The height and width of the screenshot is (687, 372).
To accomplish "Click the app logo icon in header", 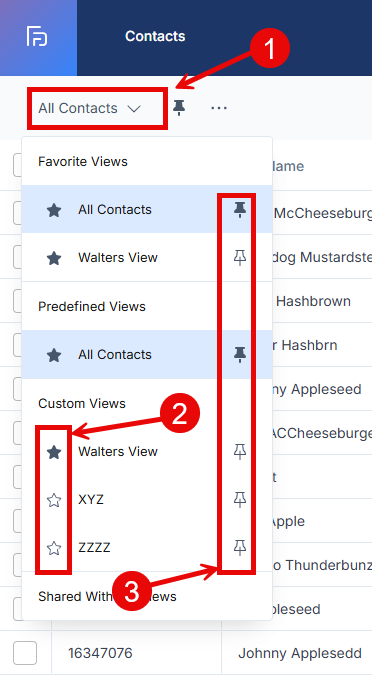I will pyautogui.click(x=37, y=36).
